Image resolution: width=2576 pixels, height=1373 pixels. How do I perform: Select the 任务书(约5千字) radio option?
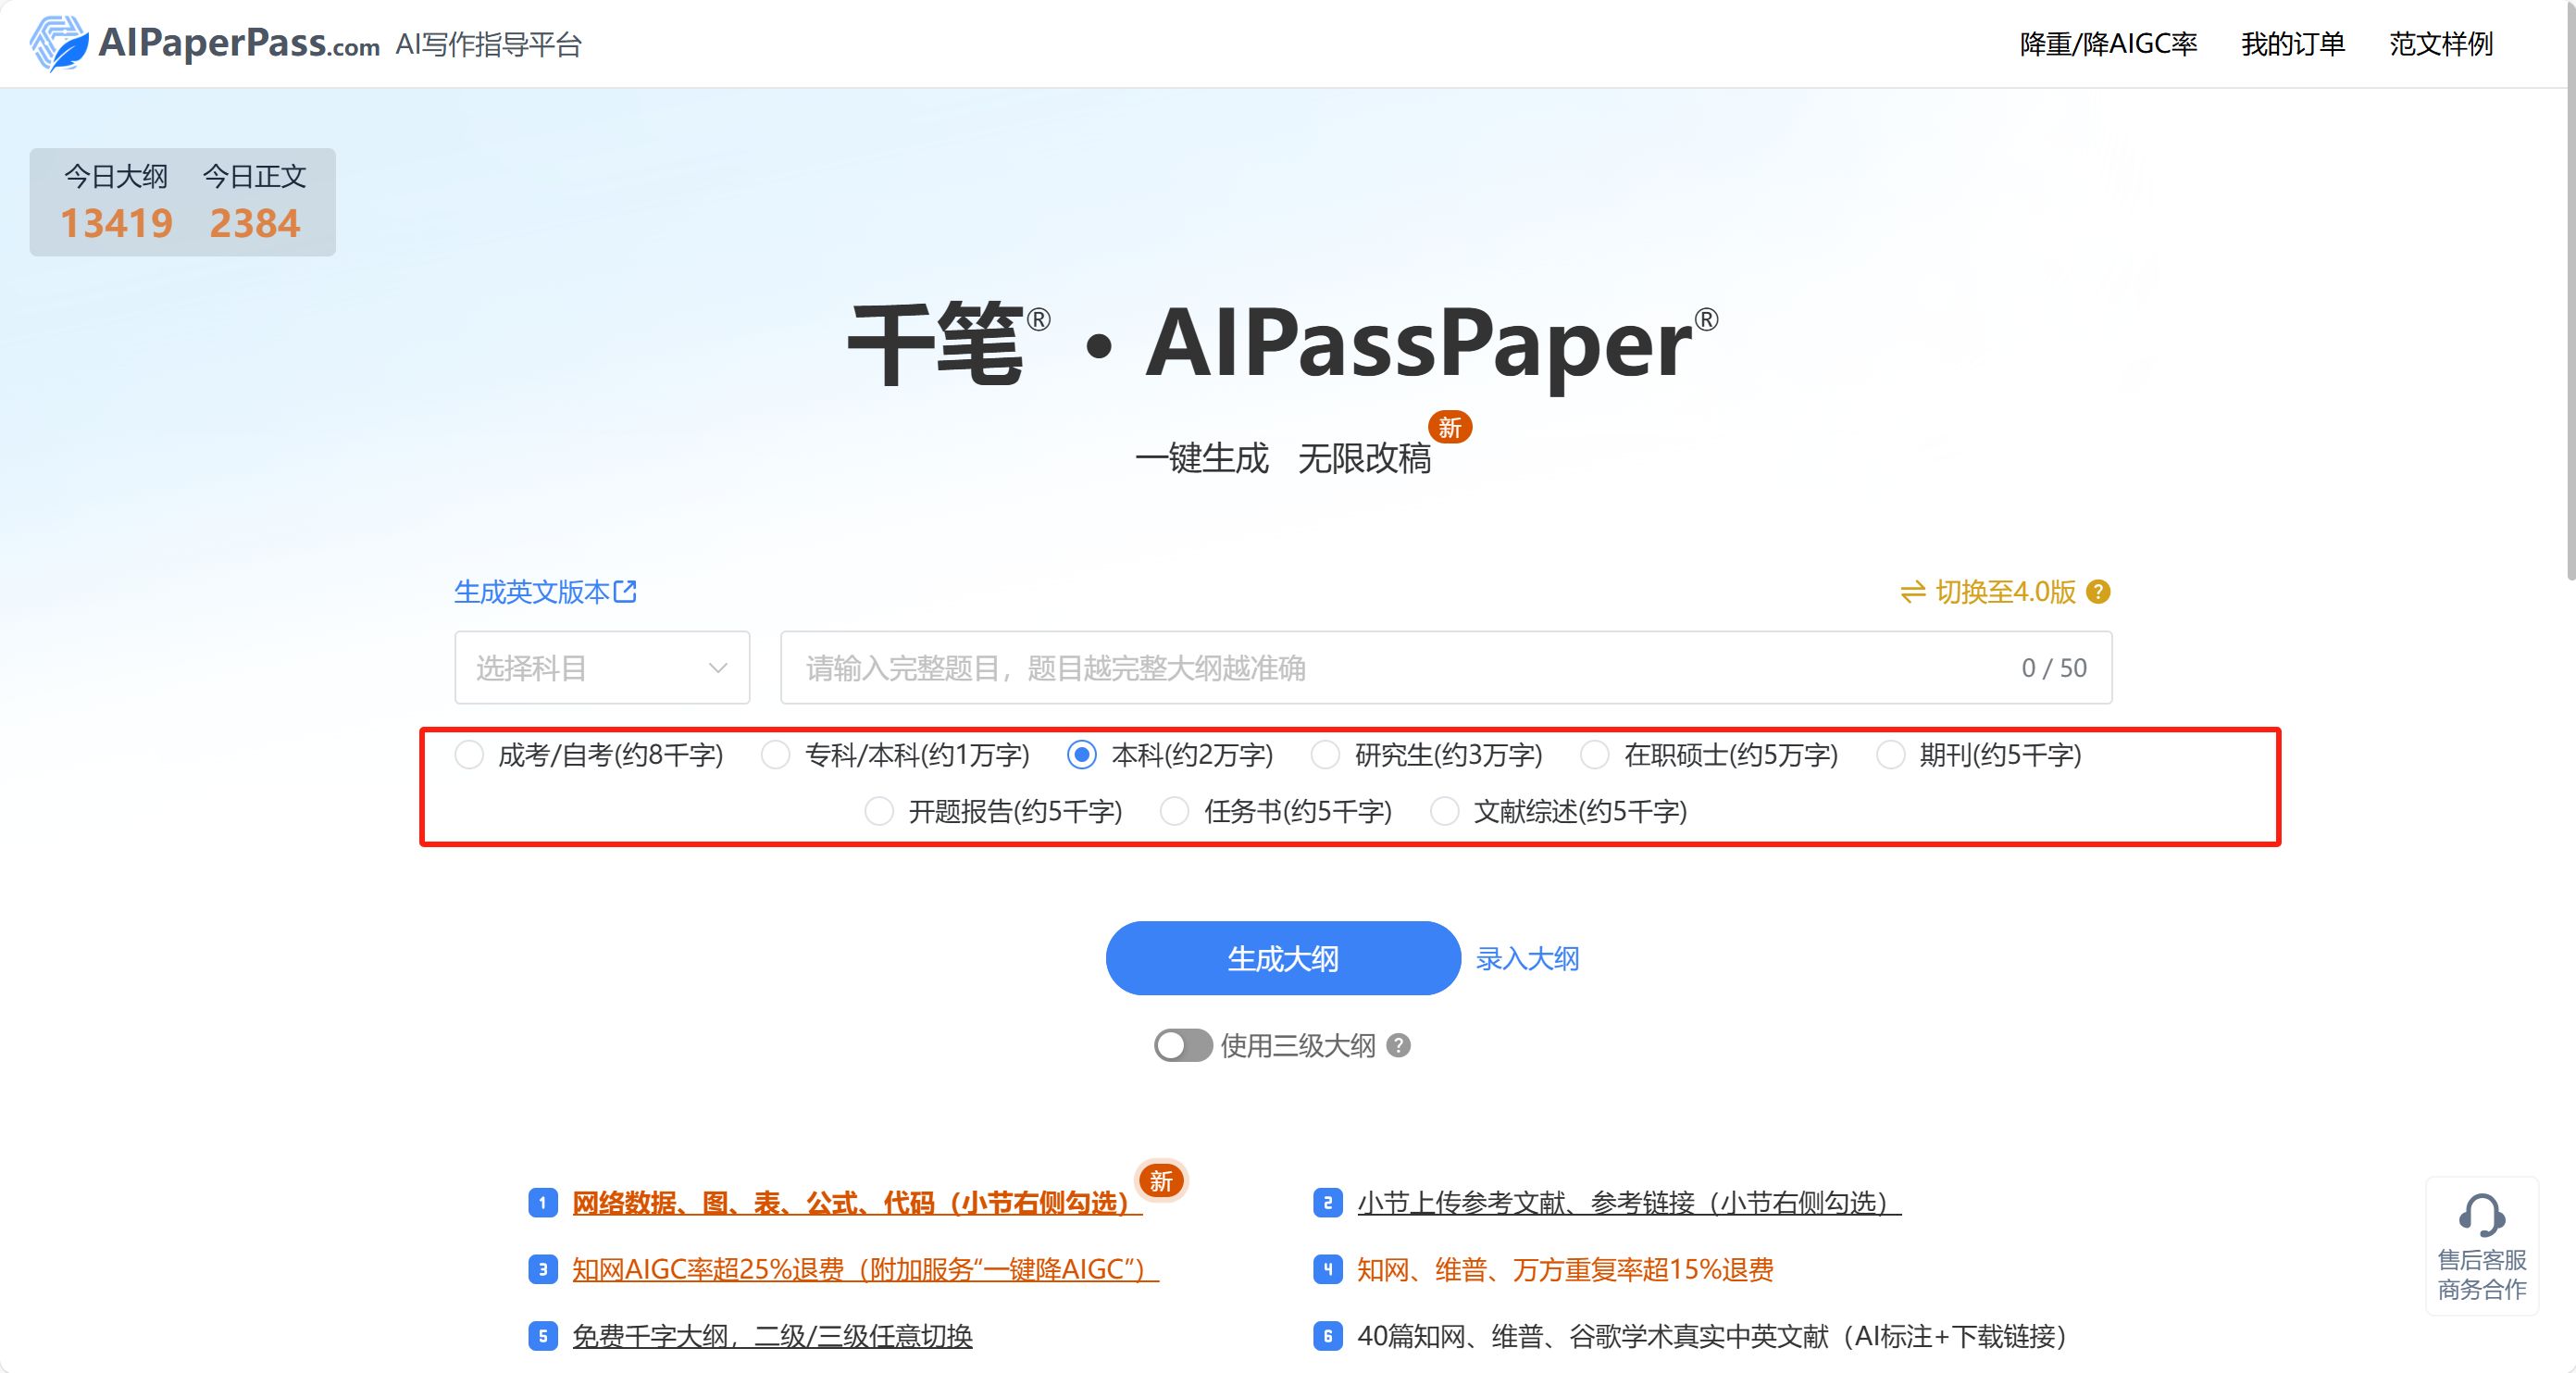[1174, 811]
